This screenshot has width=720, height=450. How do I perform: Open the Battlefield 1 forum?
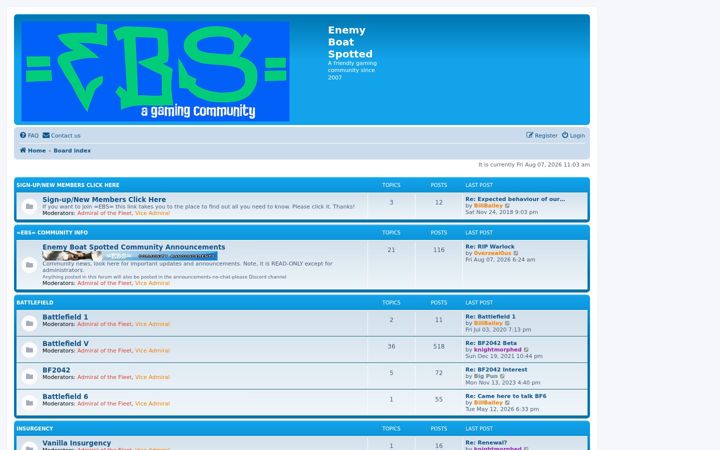click(65, 317)
